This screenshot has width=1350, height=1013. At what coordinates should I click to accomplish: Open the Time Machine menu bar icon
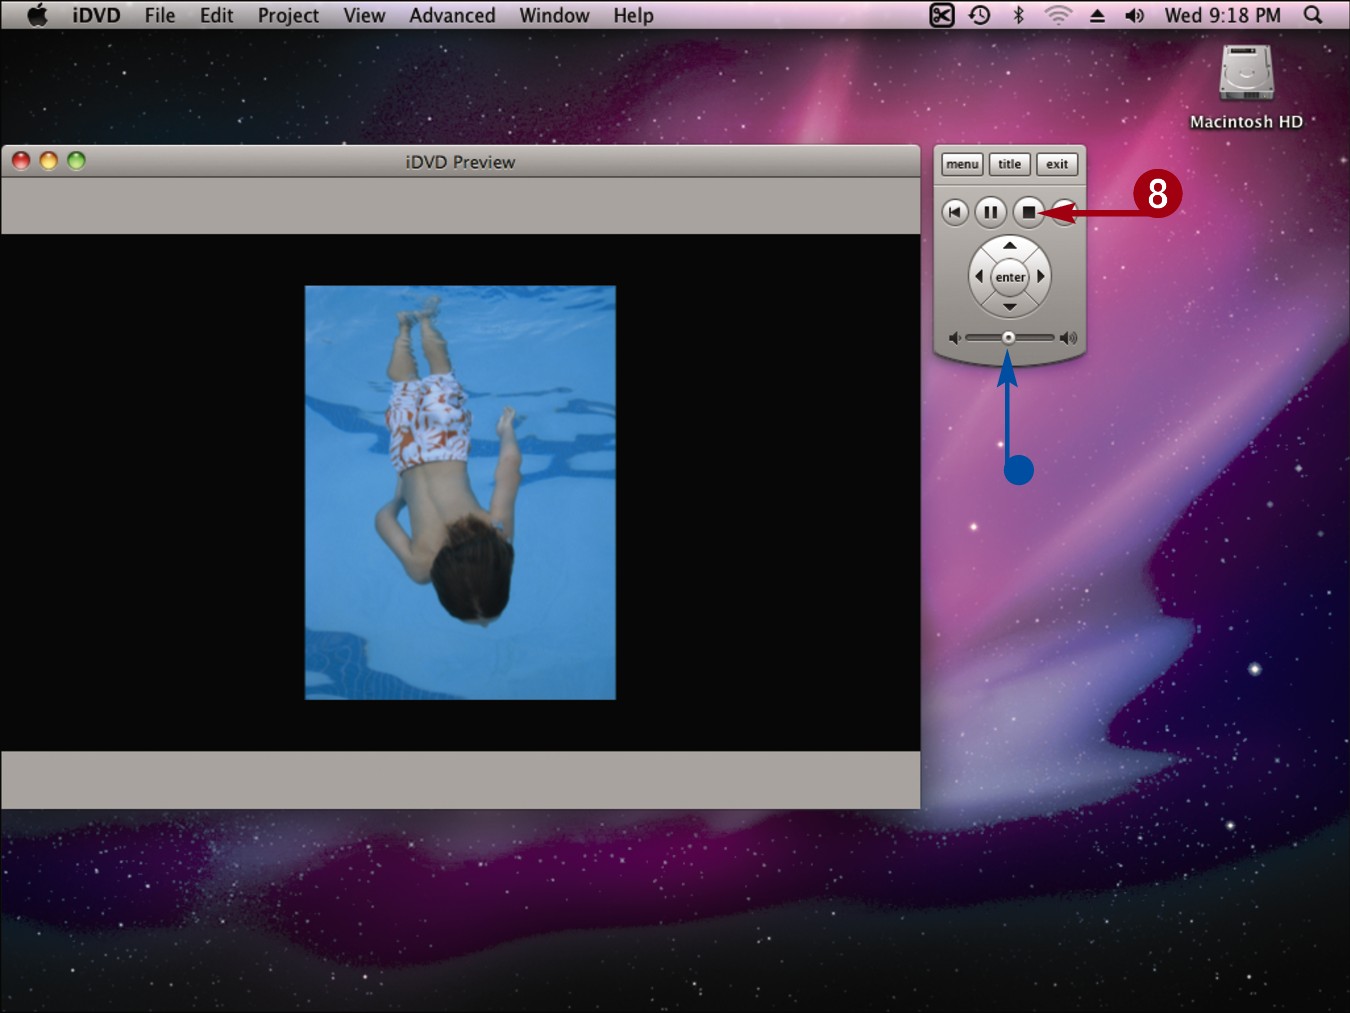[x=980, y=15]
